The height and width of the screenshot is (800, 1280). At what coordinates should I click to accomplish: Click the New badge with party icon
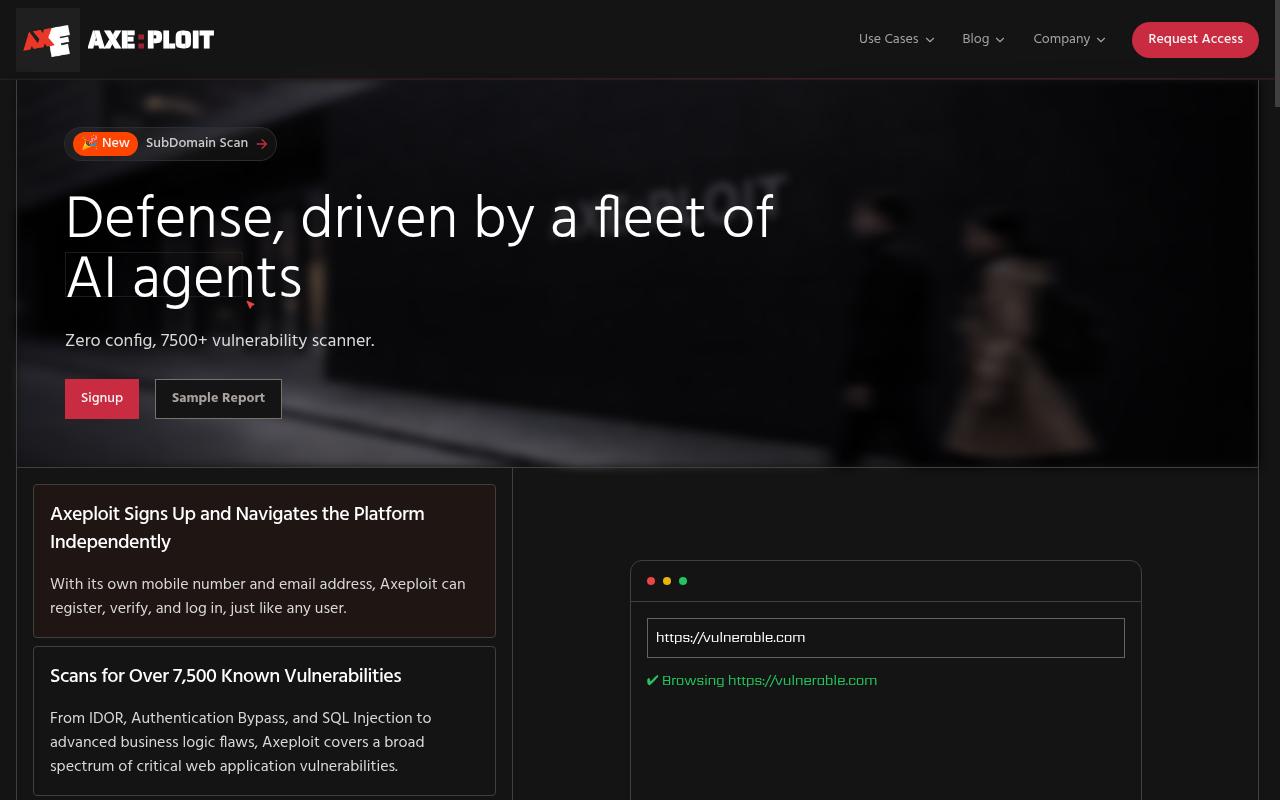point(105,143)
